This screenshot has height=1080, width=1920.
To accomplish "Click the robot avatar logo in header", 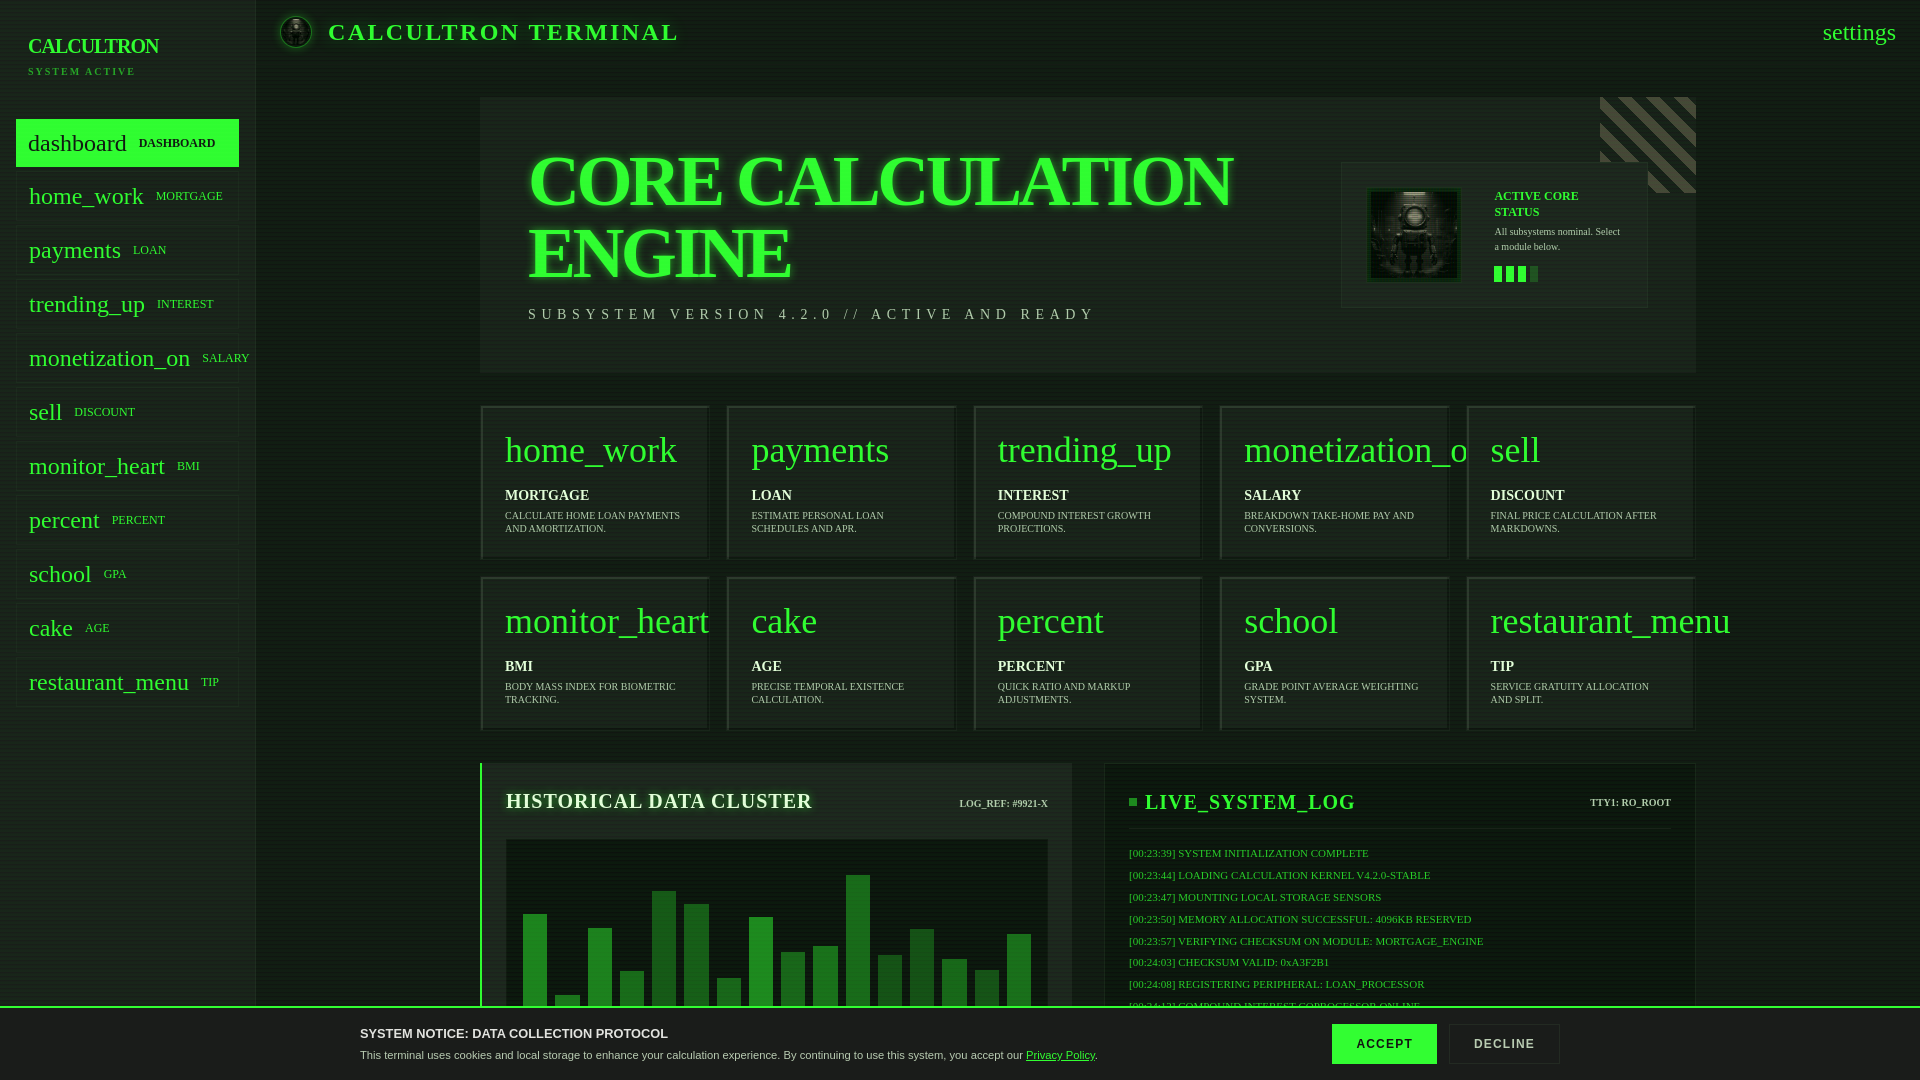I will pyautogui.click(x=296, y=32).
